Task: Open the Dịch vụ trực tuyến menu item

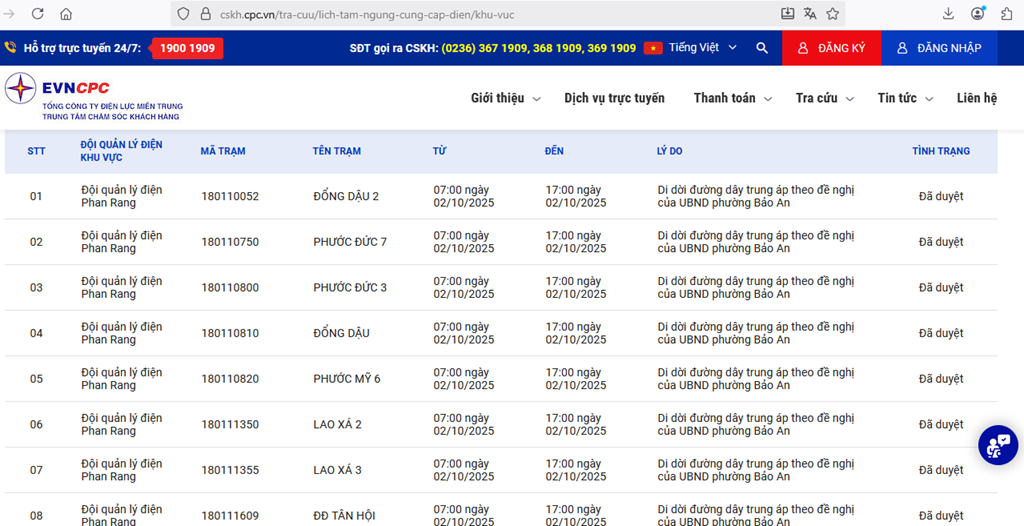Action: click(x=614, y=98)
